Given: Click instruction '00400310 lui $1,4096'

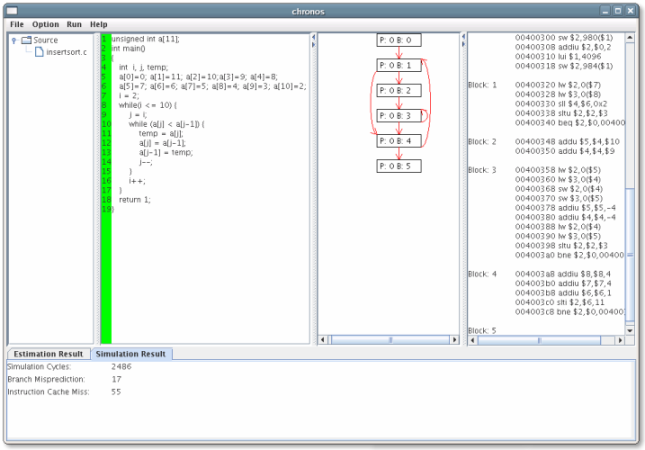Looking at the screenshot, I should click(x=558, y=57).
